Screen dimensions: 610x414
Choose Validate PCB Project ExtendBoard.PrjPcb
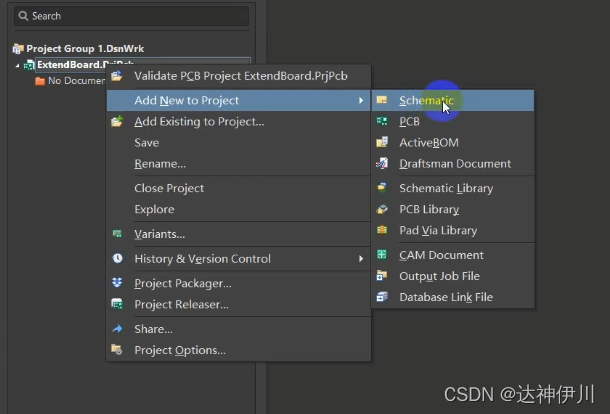click(x=240, y=76)
